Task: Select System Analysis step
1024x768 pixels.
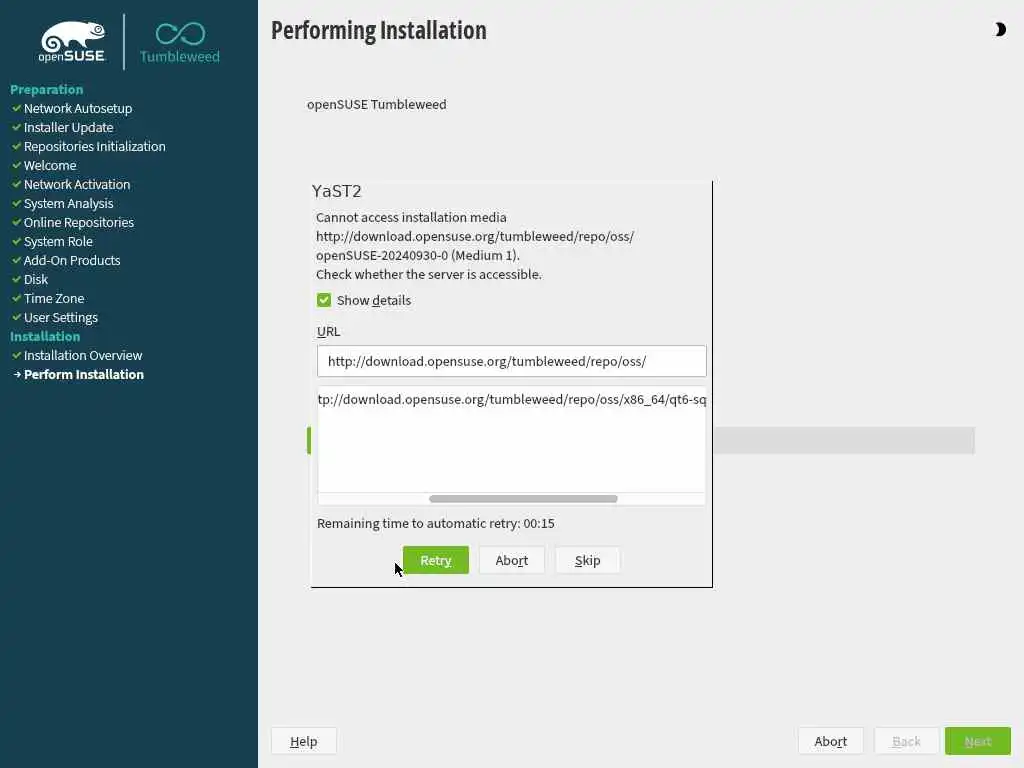Action: 69,203
